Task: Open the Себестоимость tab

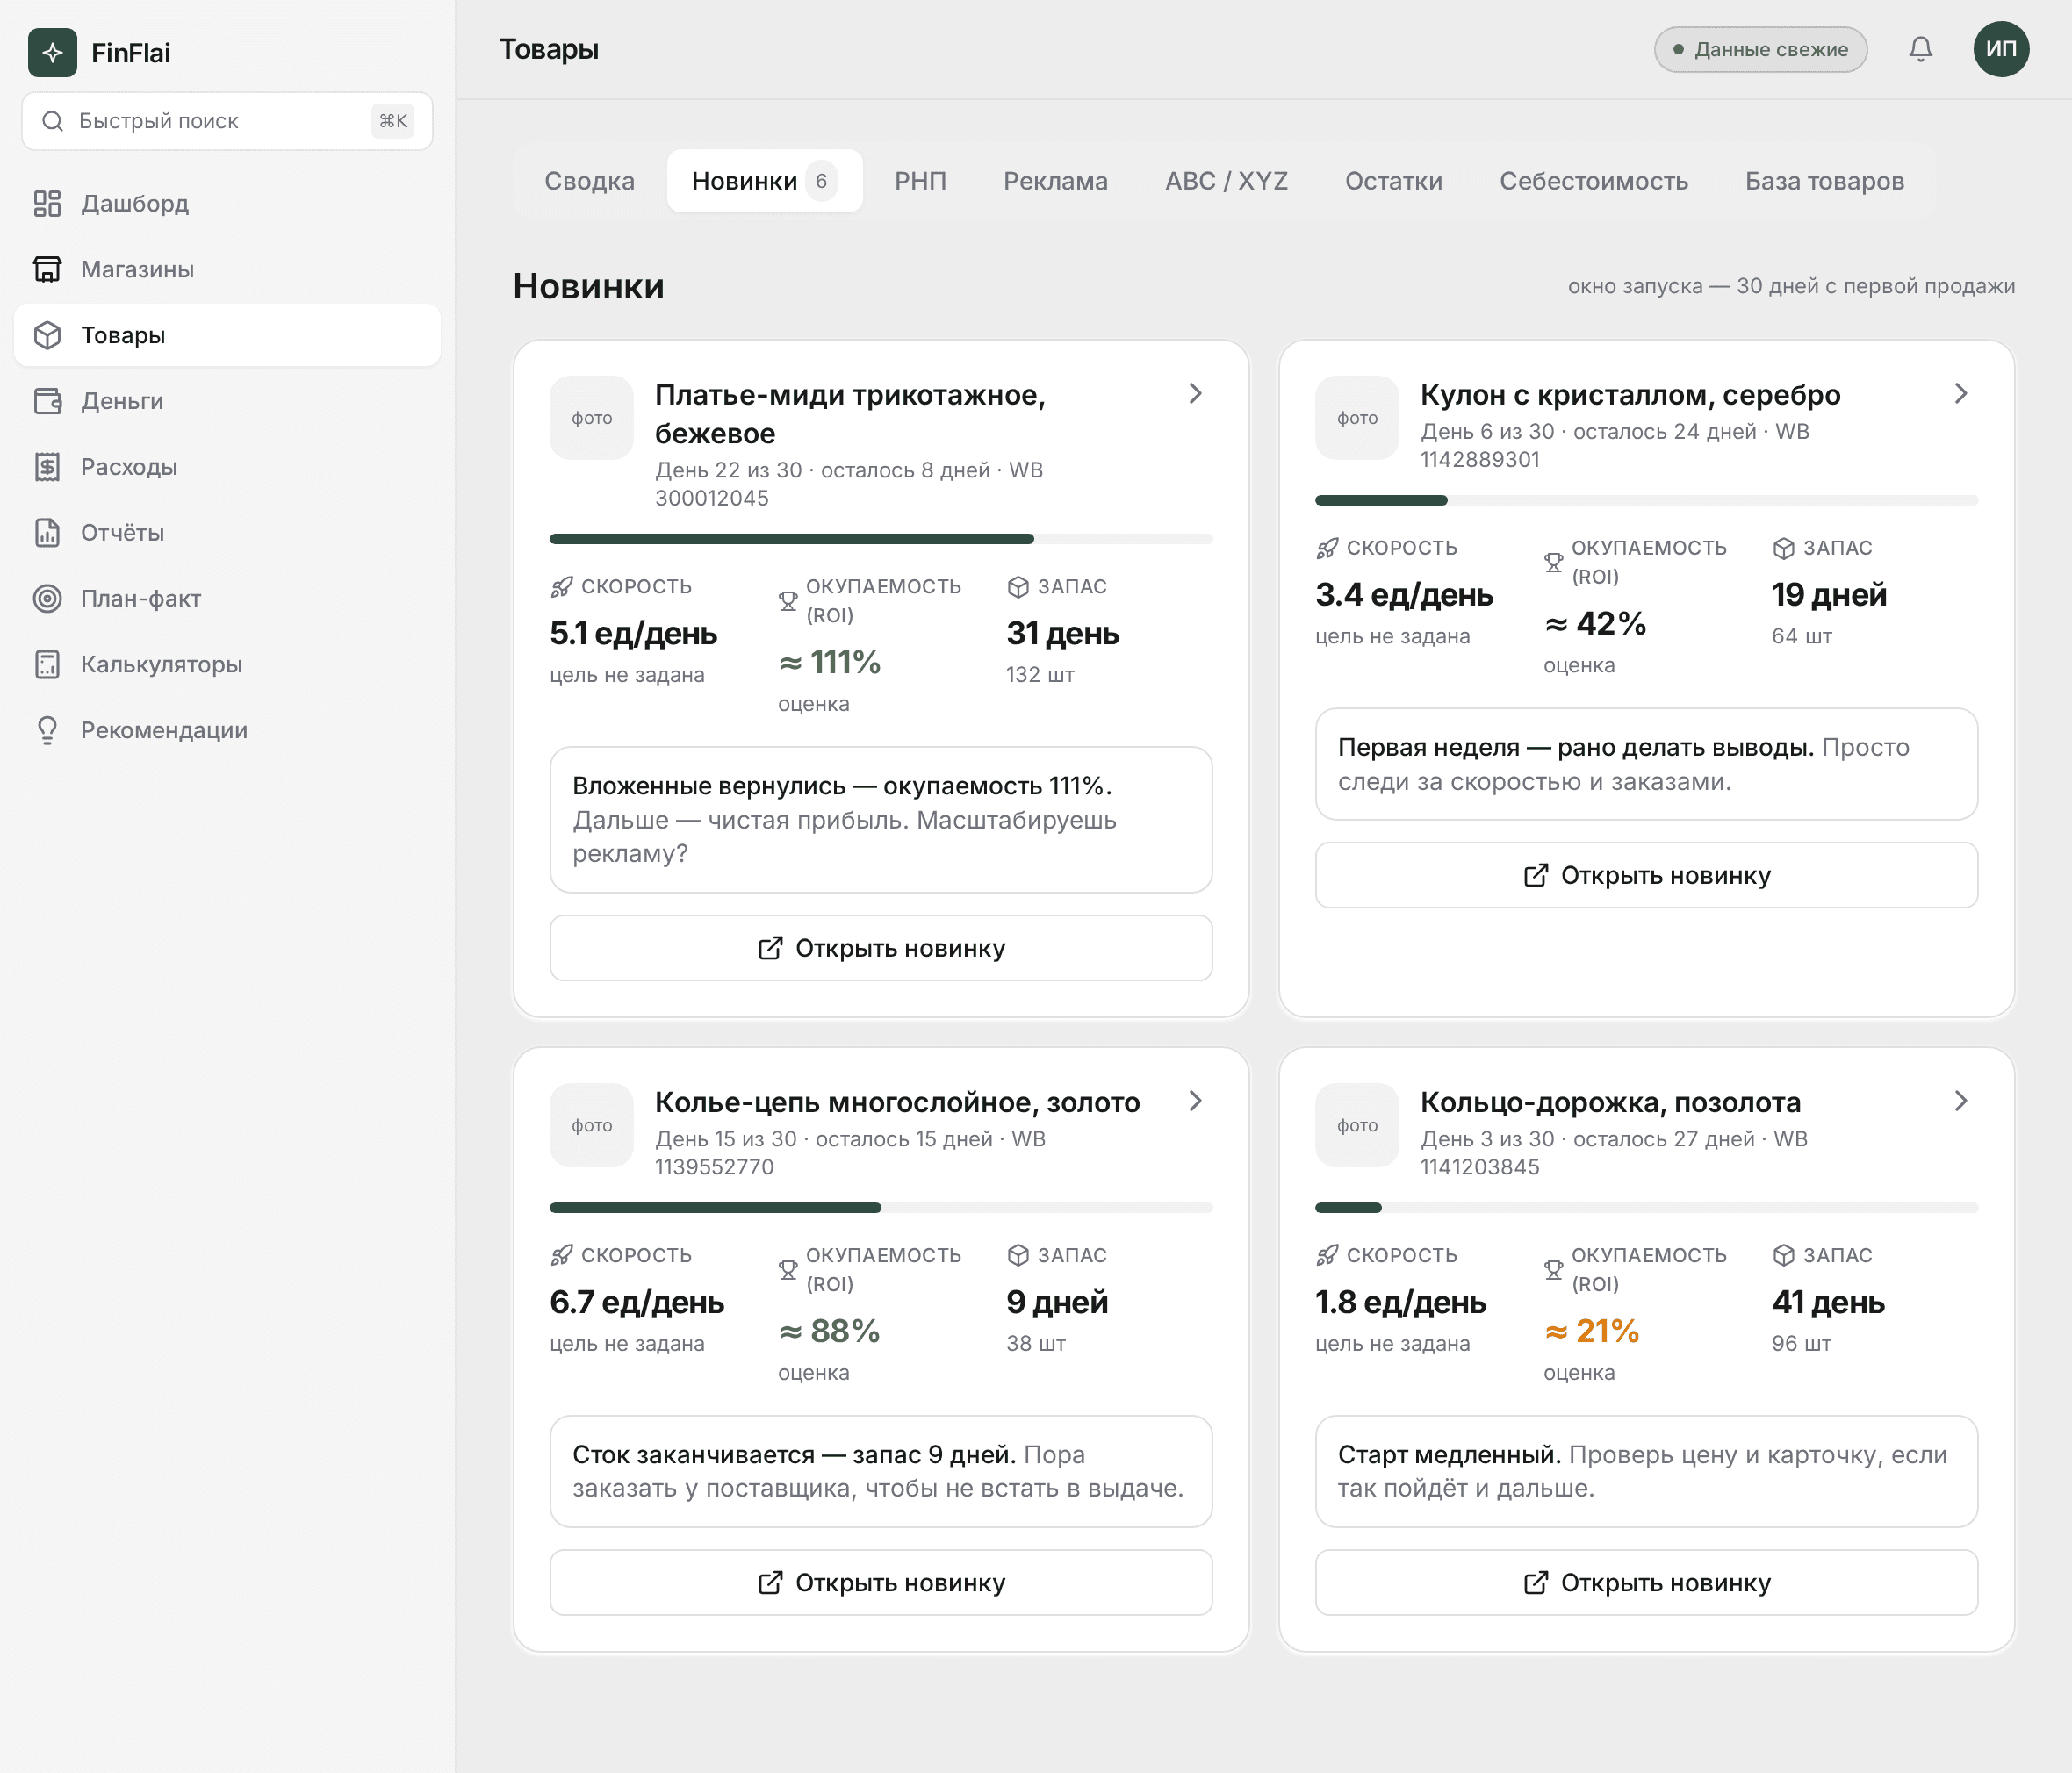Action: (x=1593, y=181)
